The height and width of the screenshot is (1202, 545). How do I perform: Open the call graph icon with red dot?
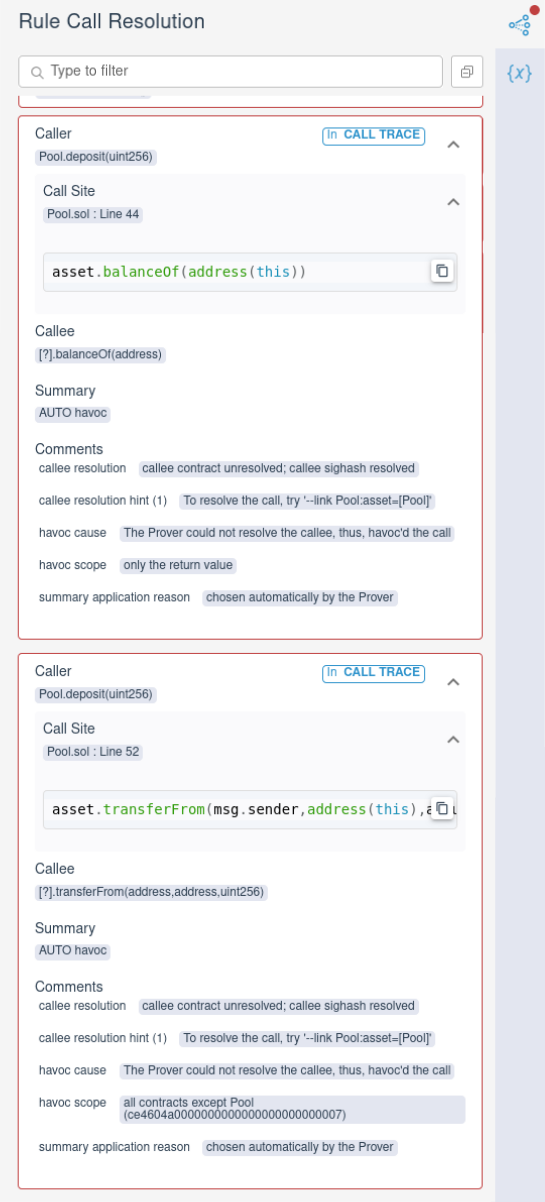click(x=519, y=23)
